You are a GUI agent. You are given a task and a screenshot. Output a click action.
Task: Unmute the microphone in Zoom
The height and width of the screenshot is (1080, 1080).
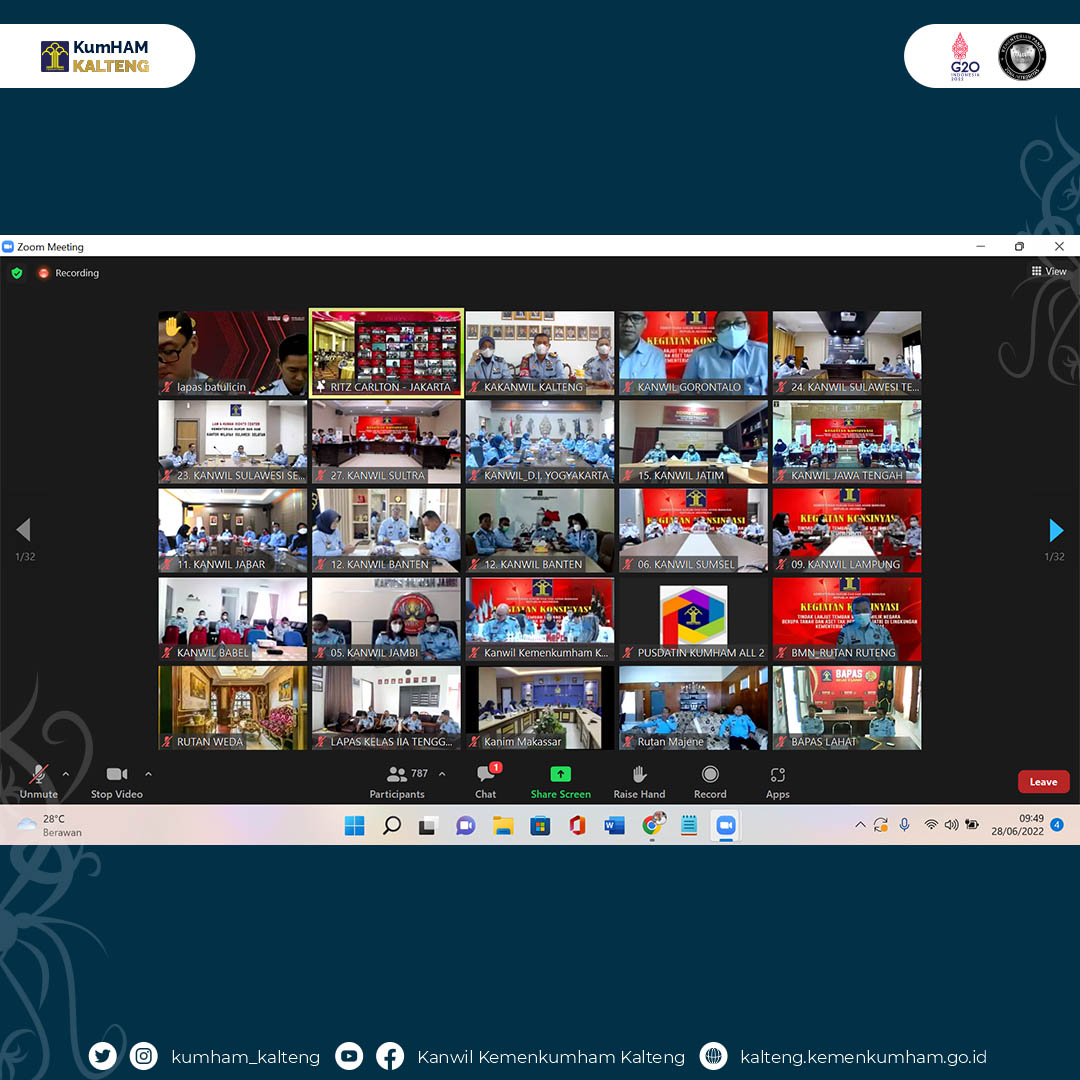pyautogui.click(x=39, y=782)
